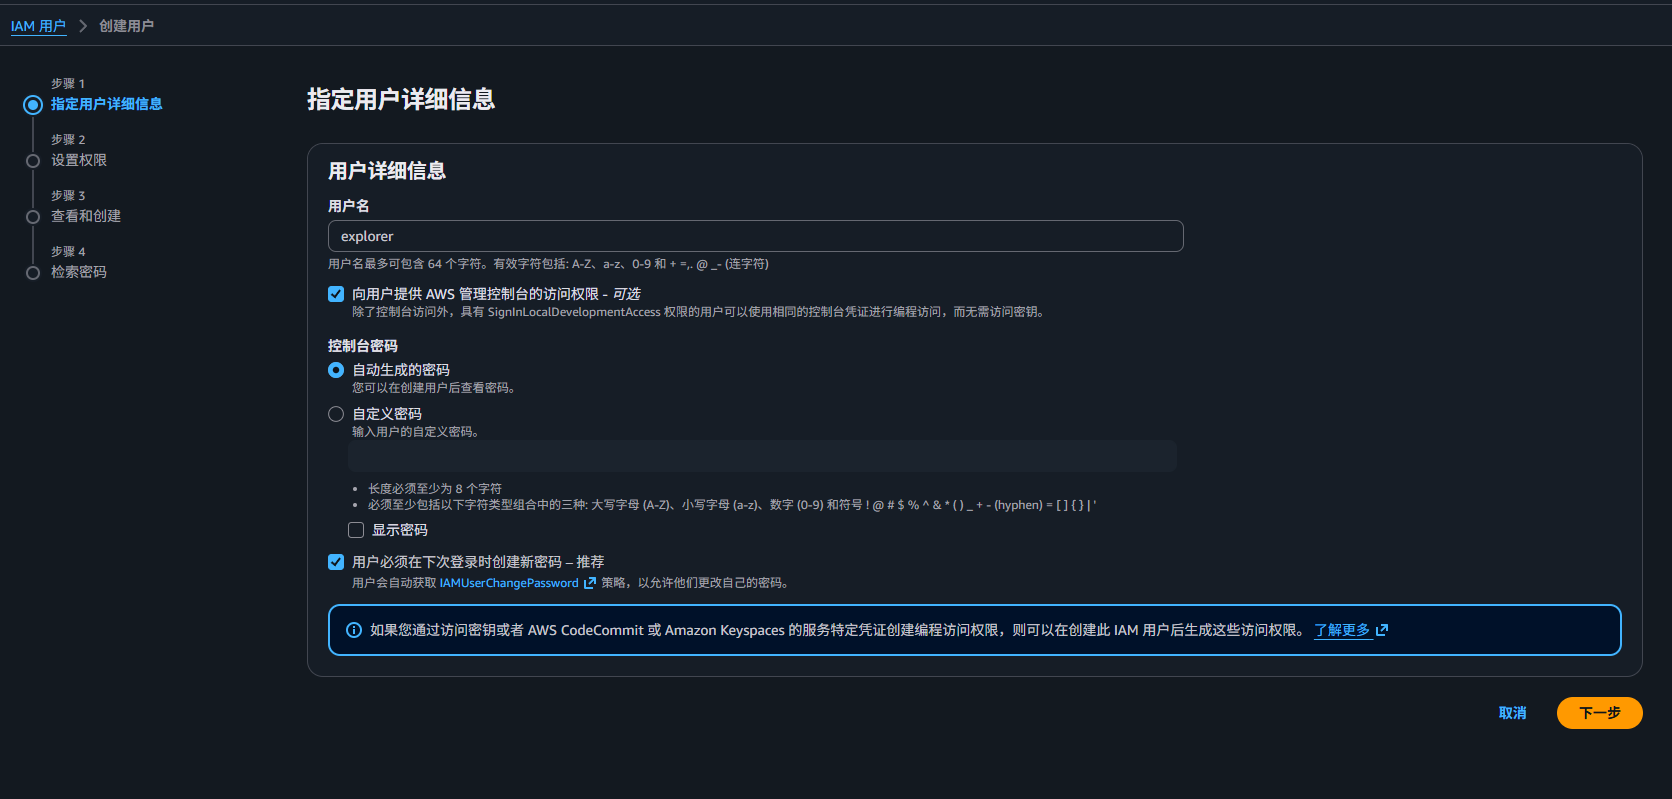The height and width of the screenshot is (799, 1672).
Task: Click the 下一步 button
Action: tap(1599, 713)
